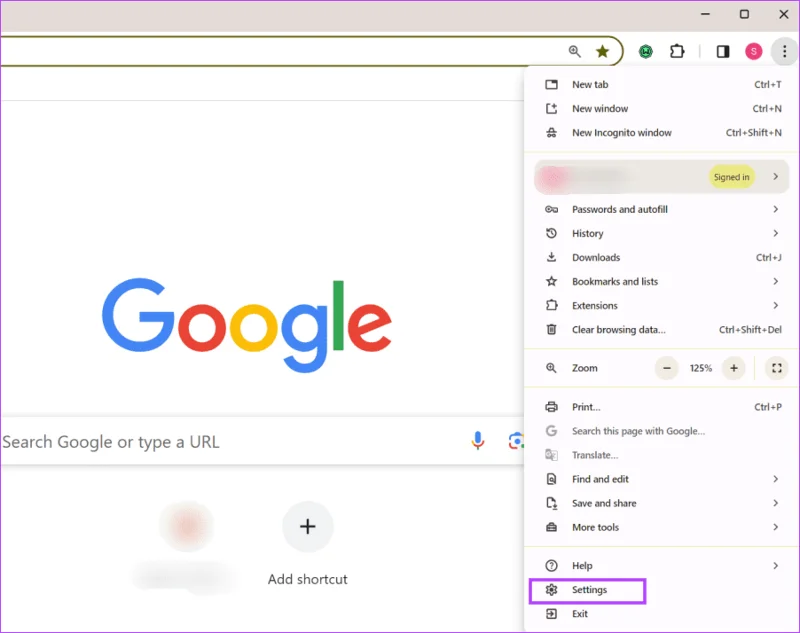Viewport: 800px width, 633px height.
Task: Open the Extensions puzzle piece toolbar button
Action: pyautogui.click(x=677, y=51)
